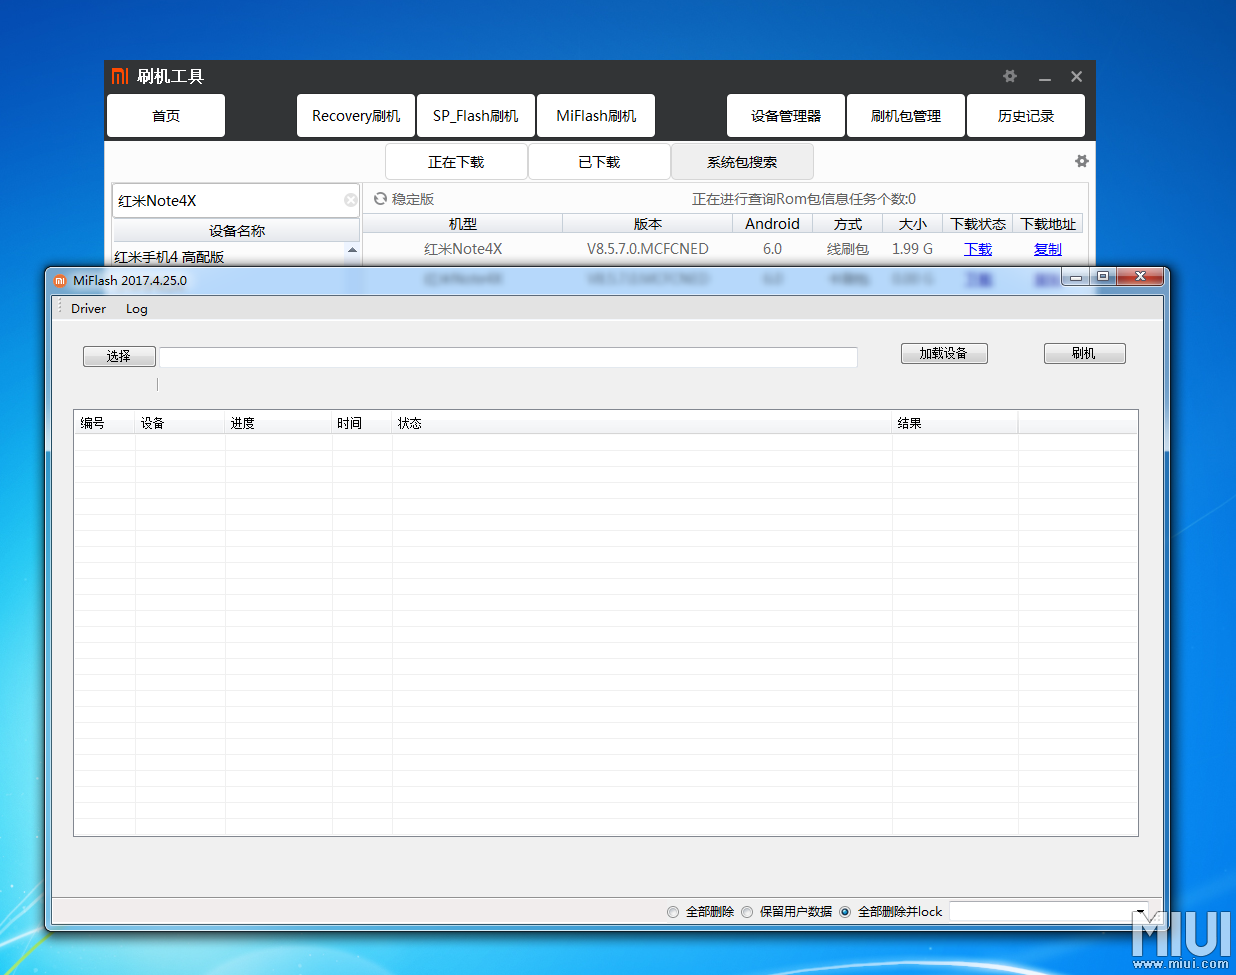Open the 设备管理器 device manager
The height and width of the screenshot is (975, 1236).
coord(785,115)
